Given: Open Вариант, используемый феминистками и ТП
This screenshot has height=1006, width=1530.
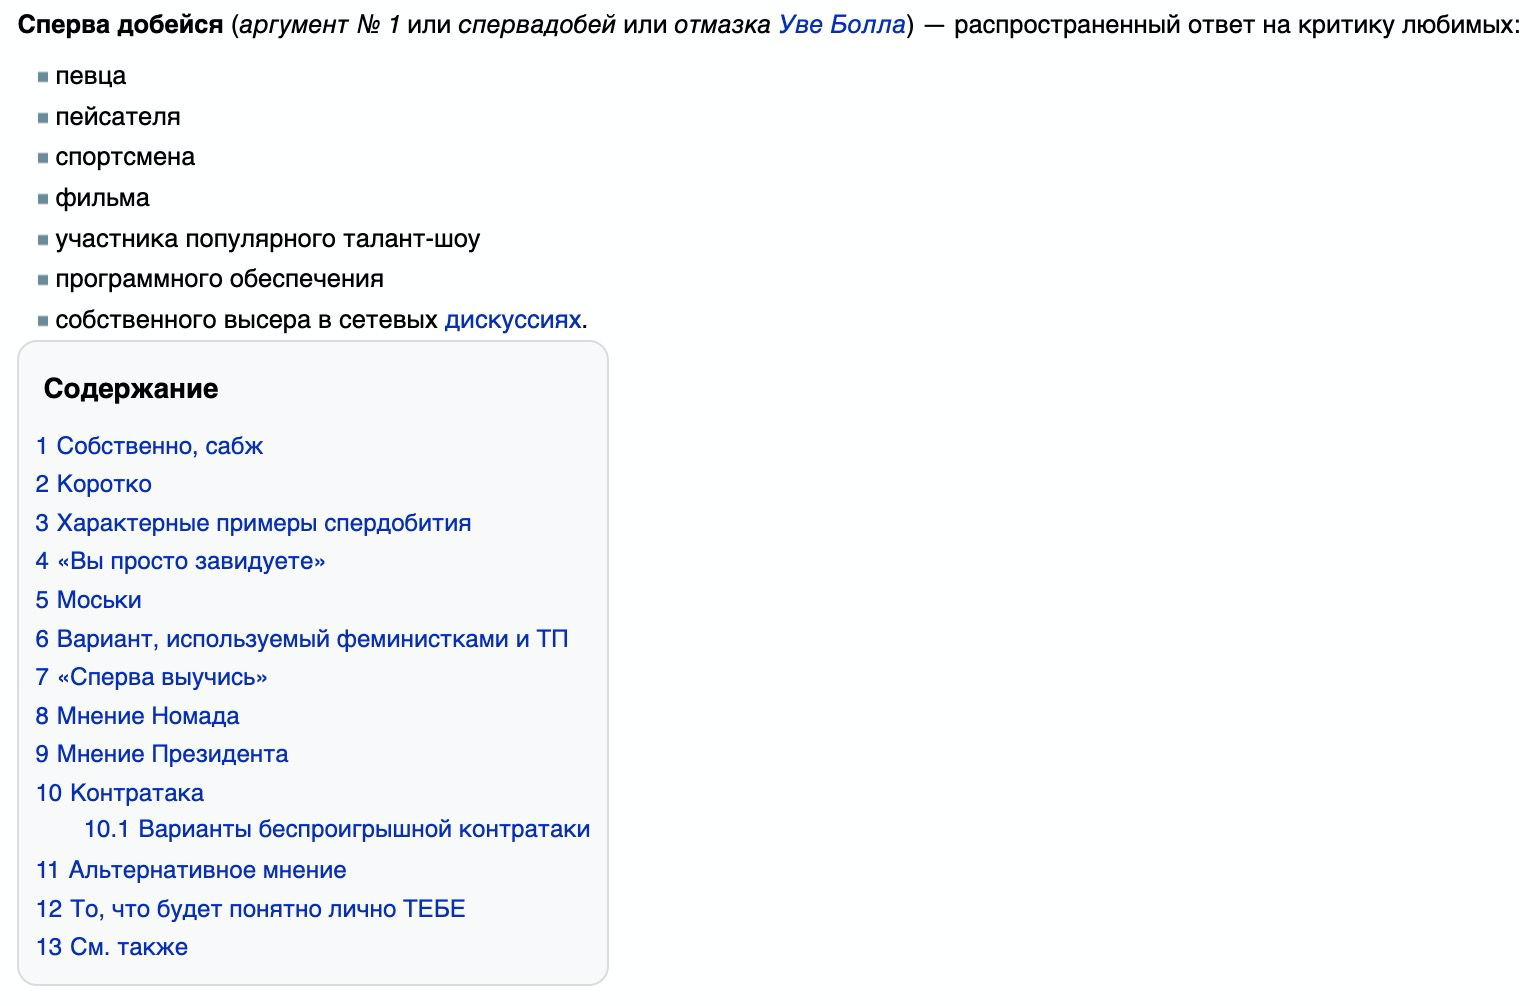Looking at the screenshot, I should tap(302, 639).
